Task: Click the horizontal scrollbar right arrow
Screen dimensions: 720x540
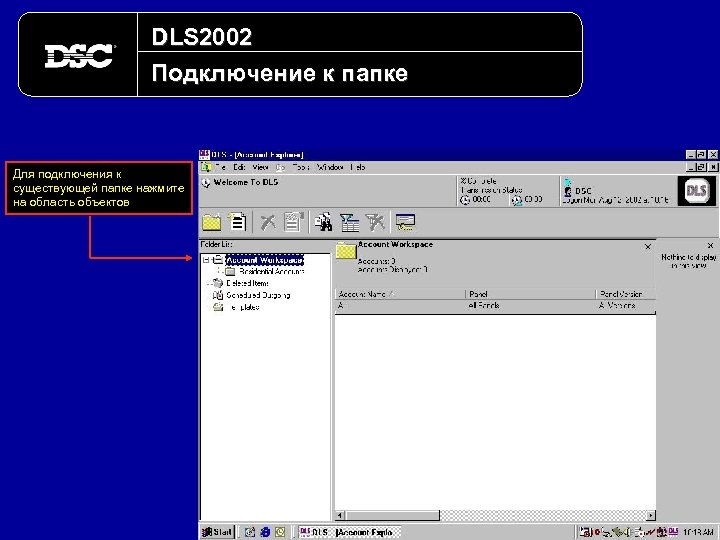Action: point(651,515)
